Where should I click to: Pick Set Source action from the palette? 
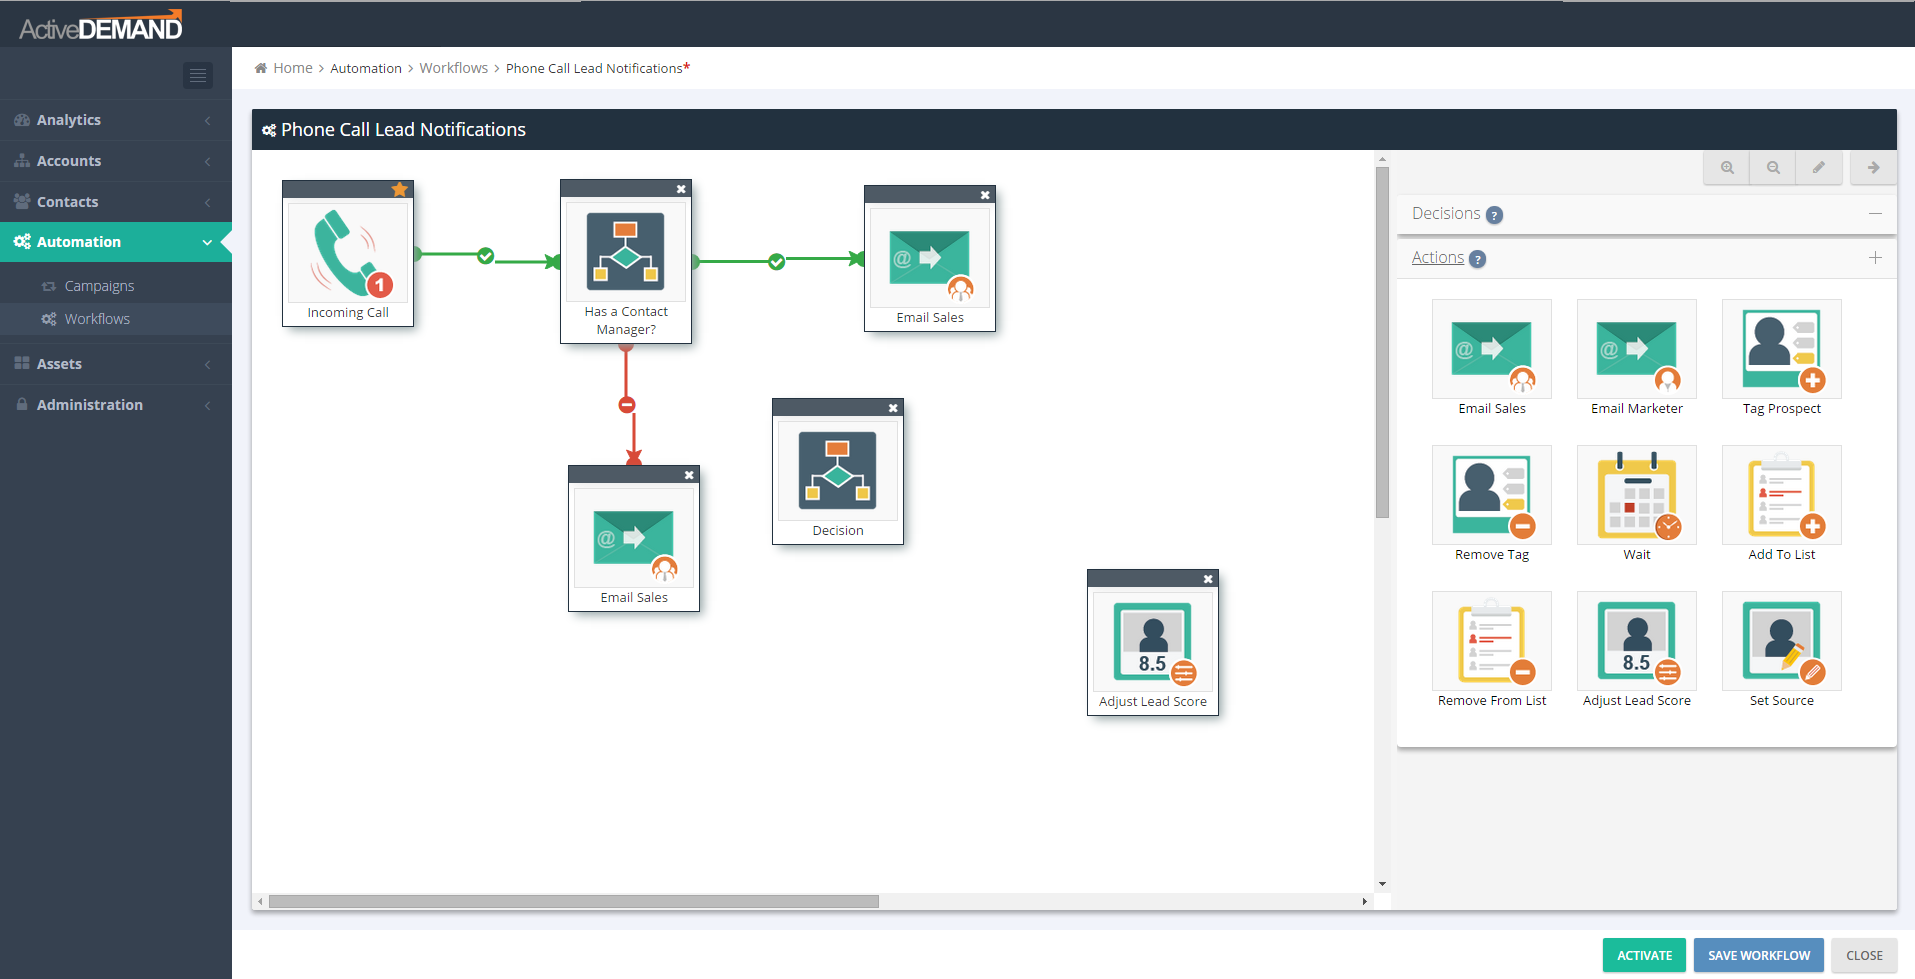[1782, 650]
